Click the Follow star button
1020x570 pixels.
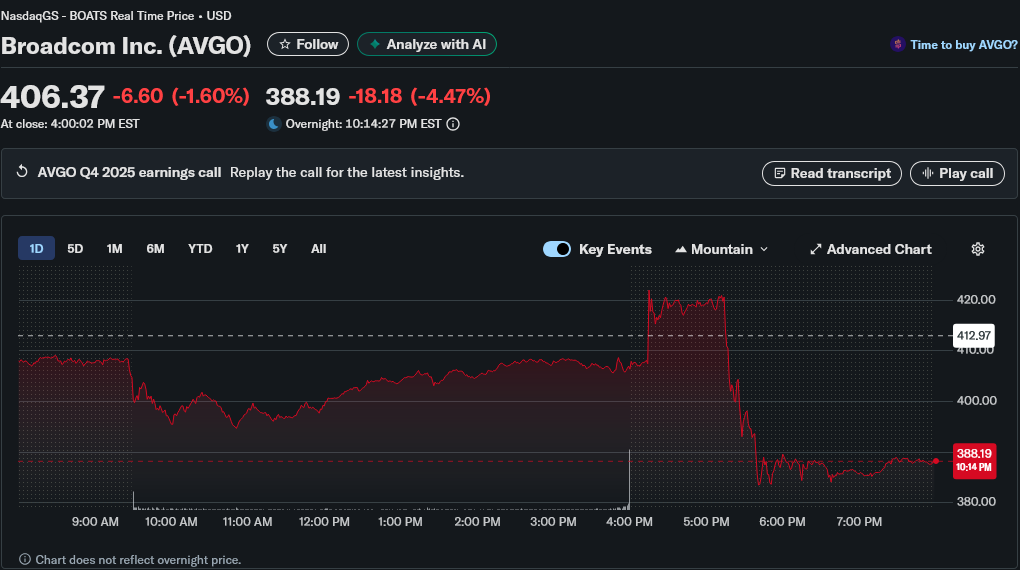click(x=308, y=44)
